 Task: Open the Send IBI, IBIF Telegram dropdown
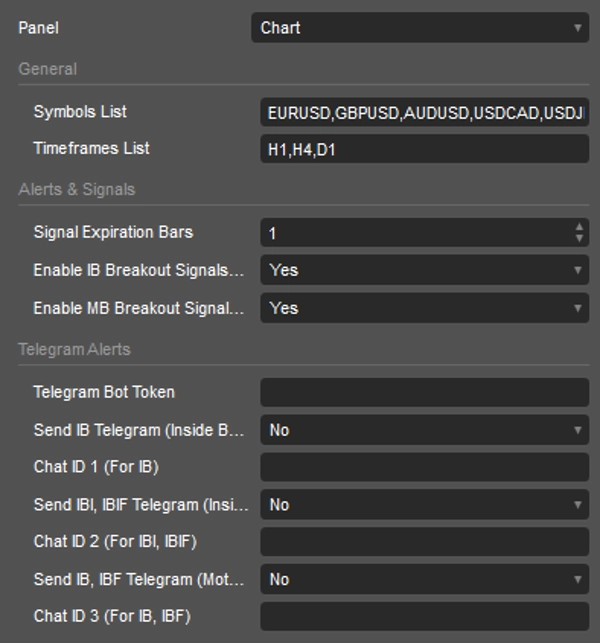click(x=424, y=505)
